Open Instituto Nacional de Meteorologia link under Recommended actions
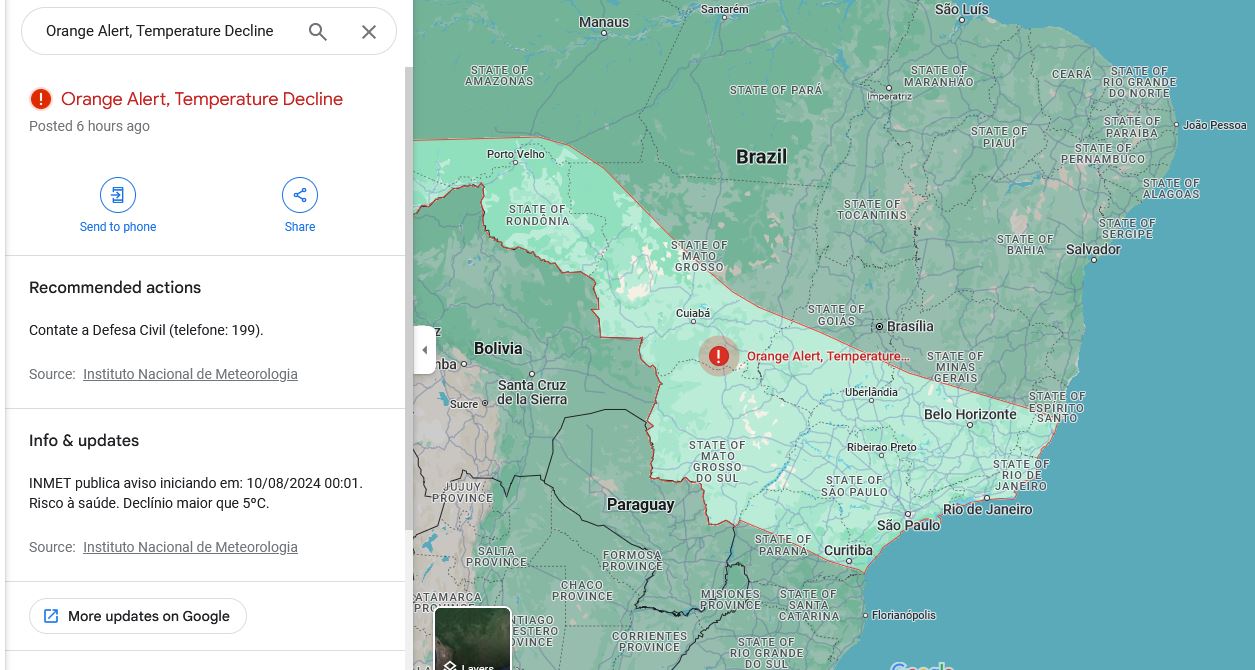1255x670 pixels. (190, 374)
